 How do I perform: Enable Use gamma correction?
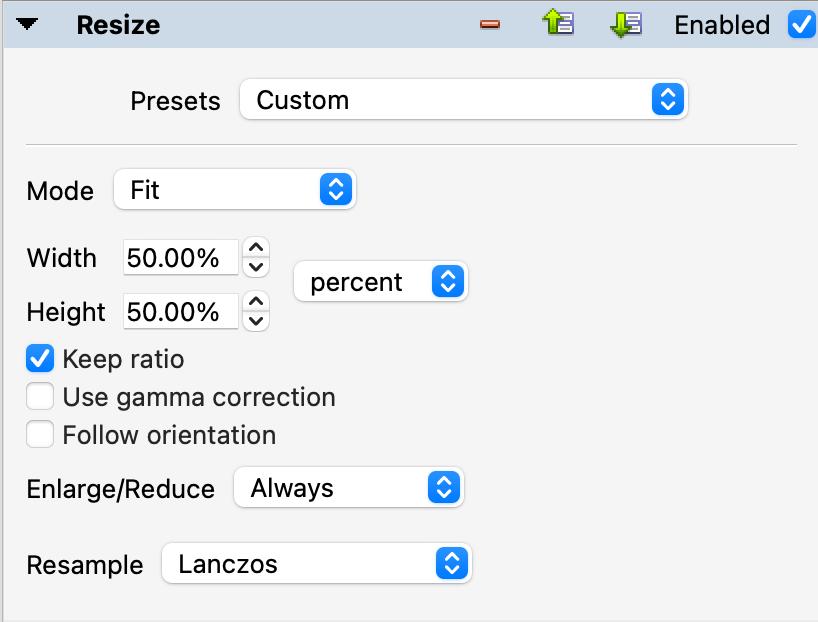click(x=40, y=397)
